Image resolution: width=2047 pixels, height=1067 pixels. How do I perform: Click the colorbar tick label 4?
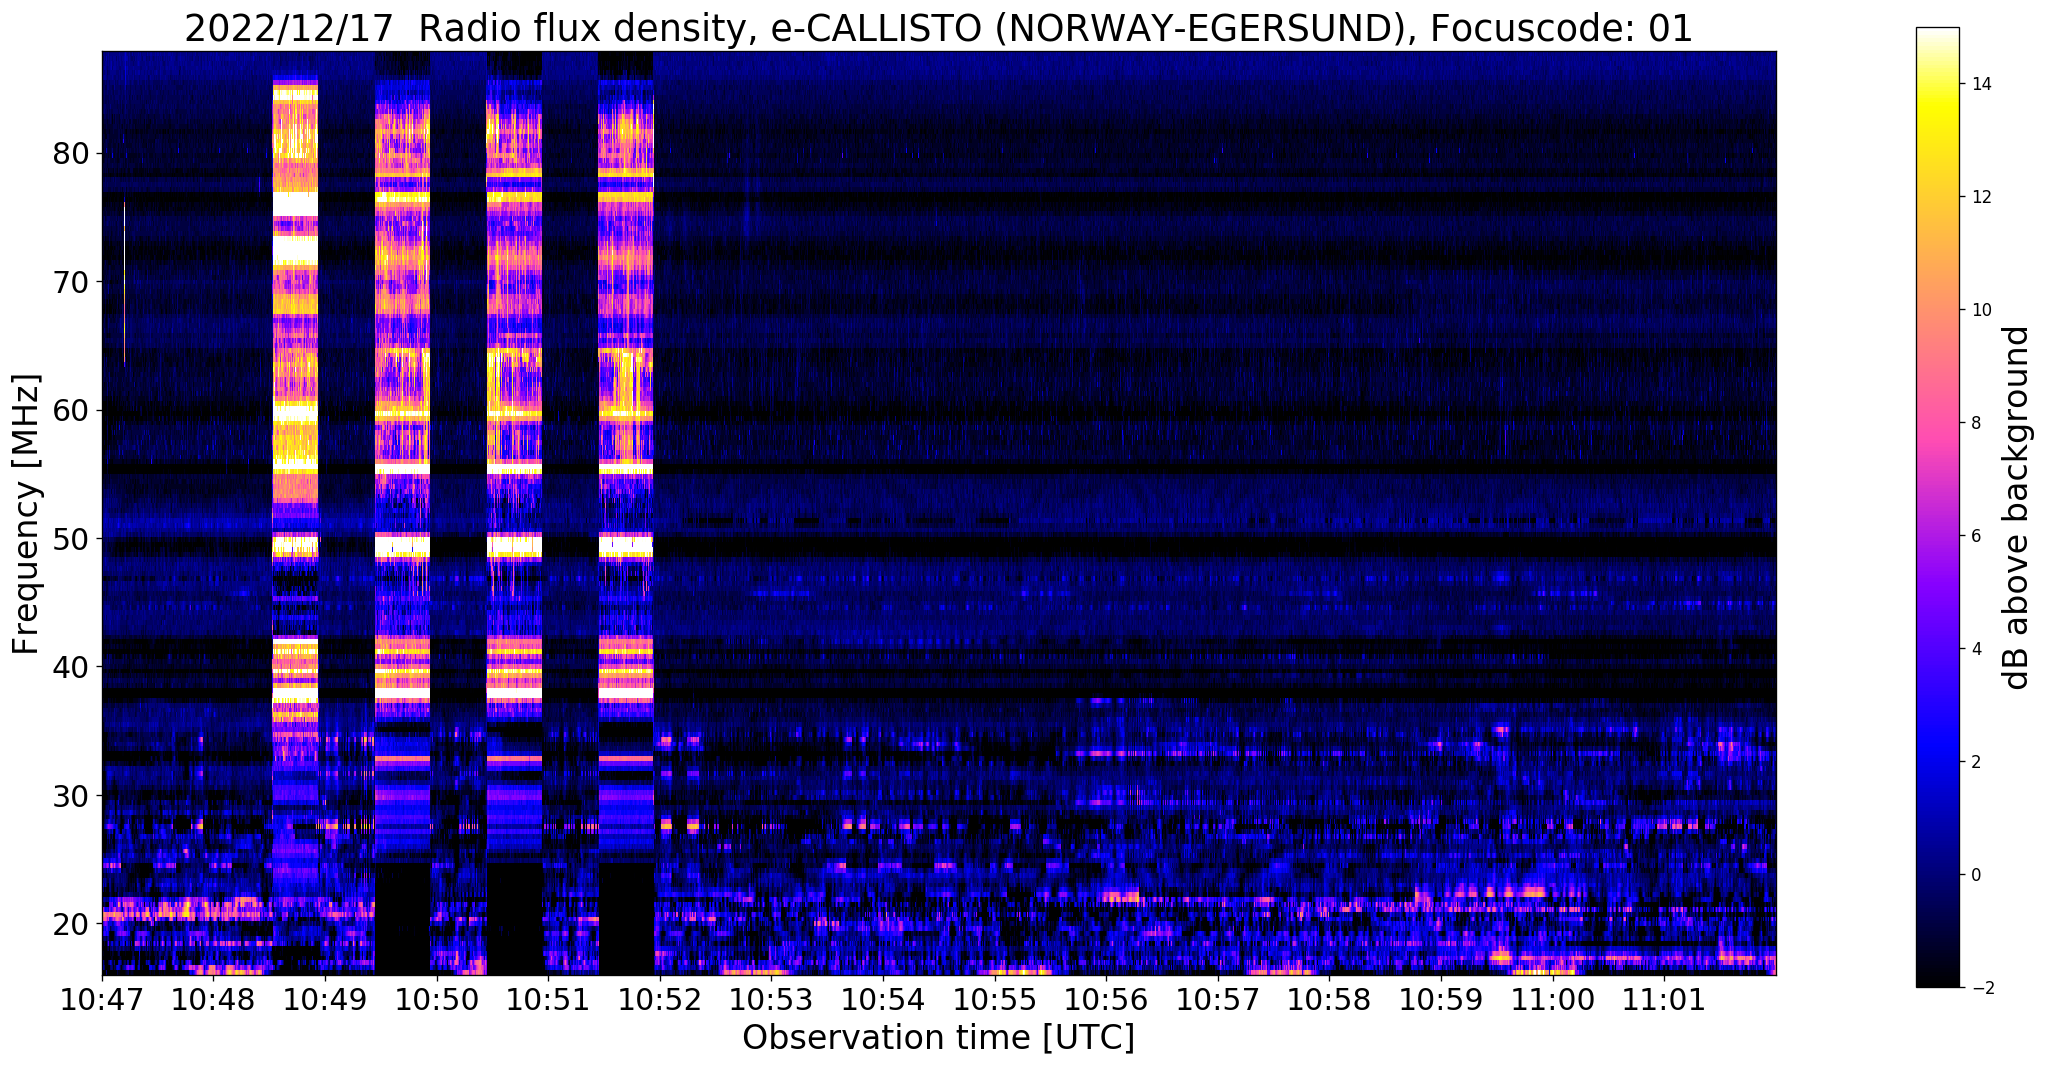(1975, 649)
